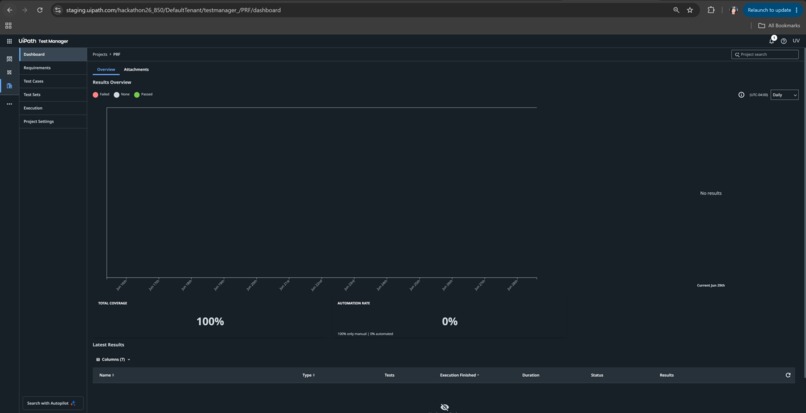
Task: Open the more options ellipsis in left rail
Action: pos(9,104)
